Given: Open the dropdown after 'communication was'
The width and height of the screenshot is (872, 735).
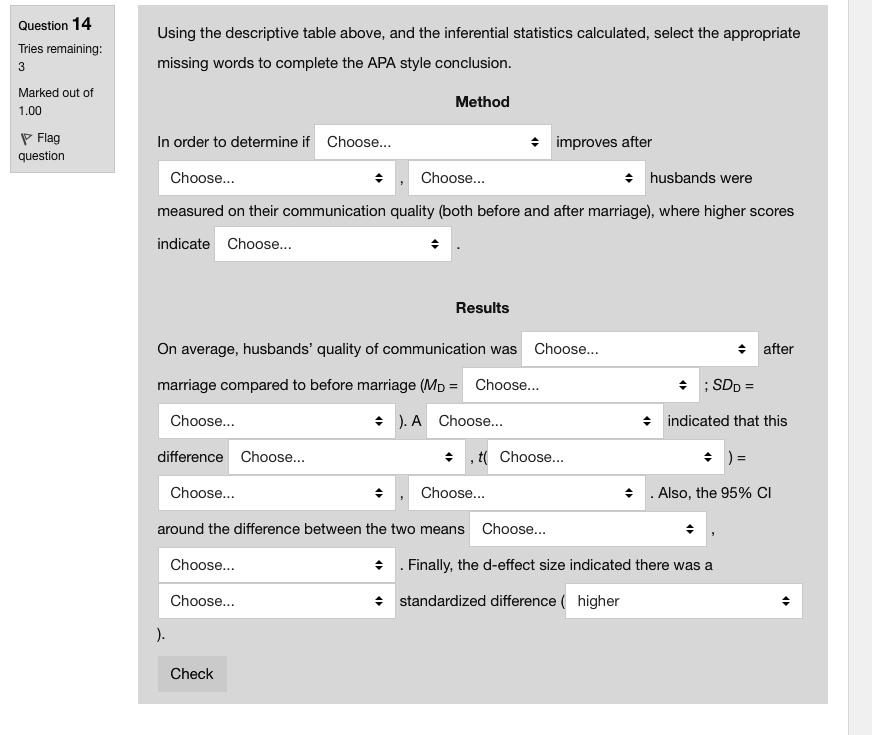Looking at the screenshot, I should point(640,348).
